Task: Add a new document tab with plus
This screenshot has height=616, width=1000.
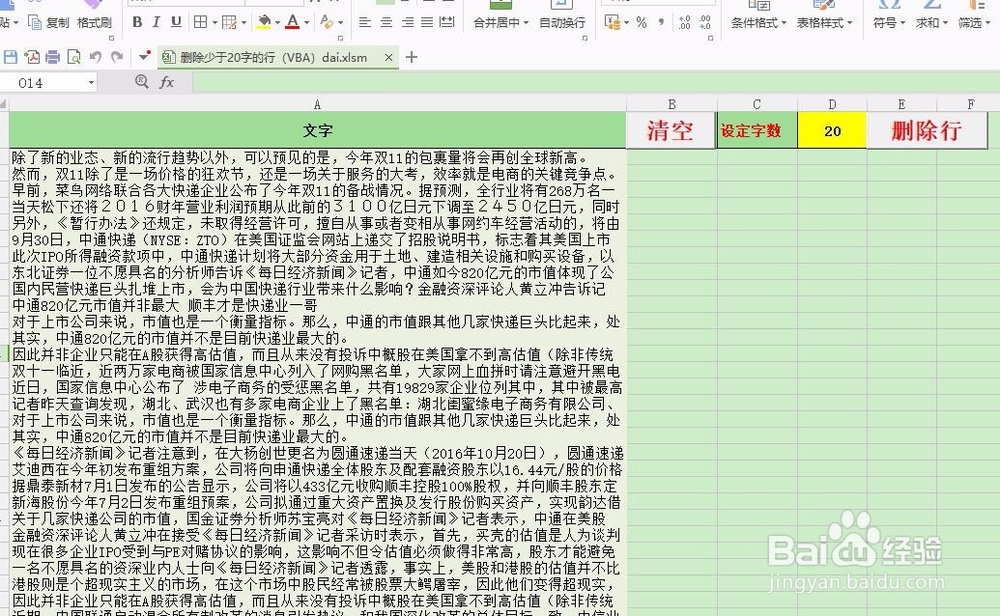Action: click(411, 57)
